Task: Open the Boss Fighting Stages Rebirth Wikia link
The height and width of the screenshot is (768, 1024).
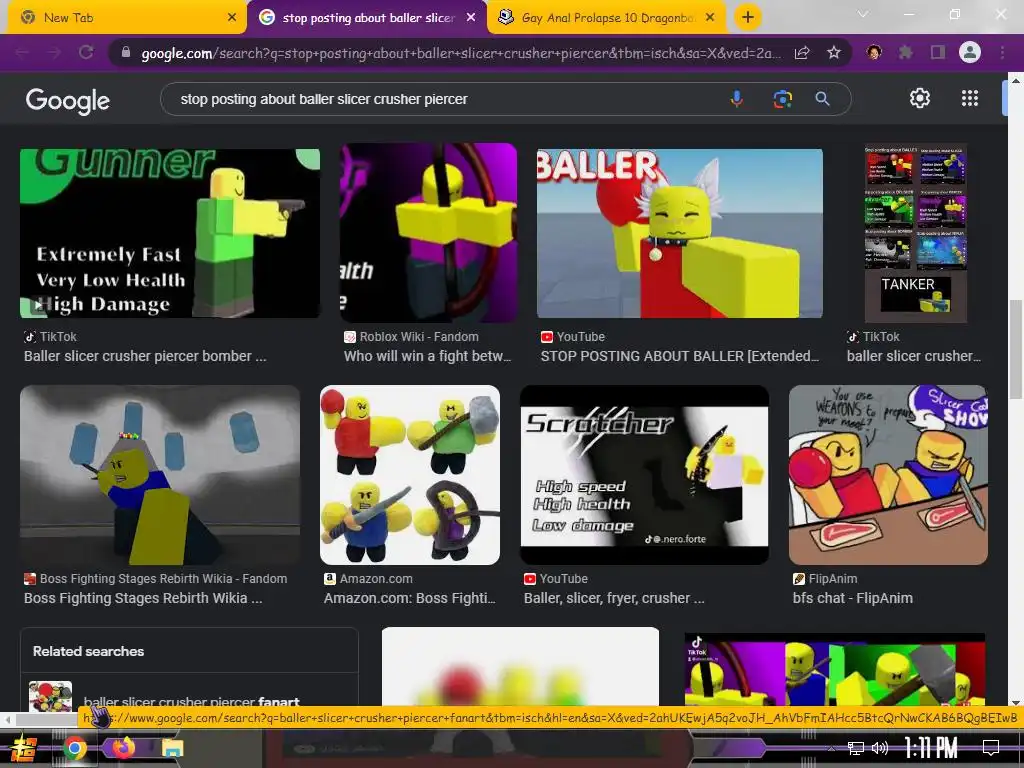Action: (x=143, y=598)
